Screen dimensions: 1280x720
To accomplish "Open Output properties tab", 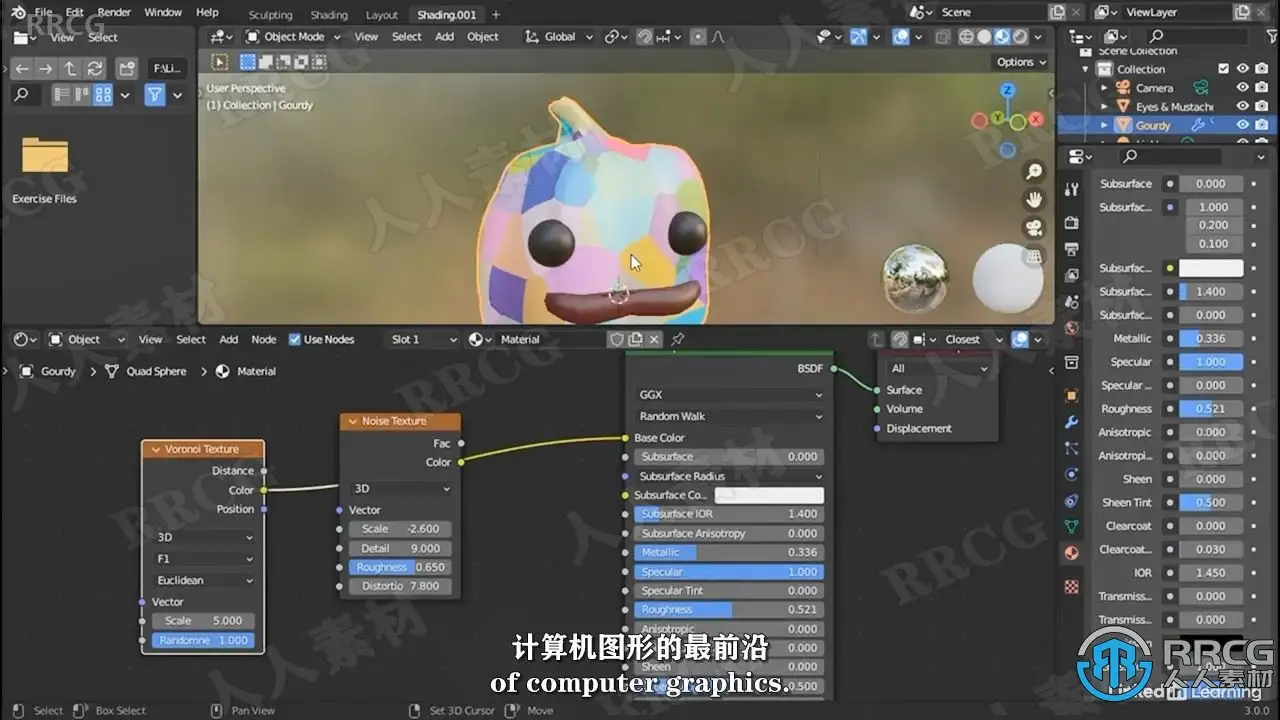I will click(x=1072, y=249).
